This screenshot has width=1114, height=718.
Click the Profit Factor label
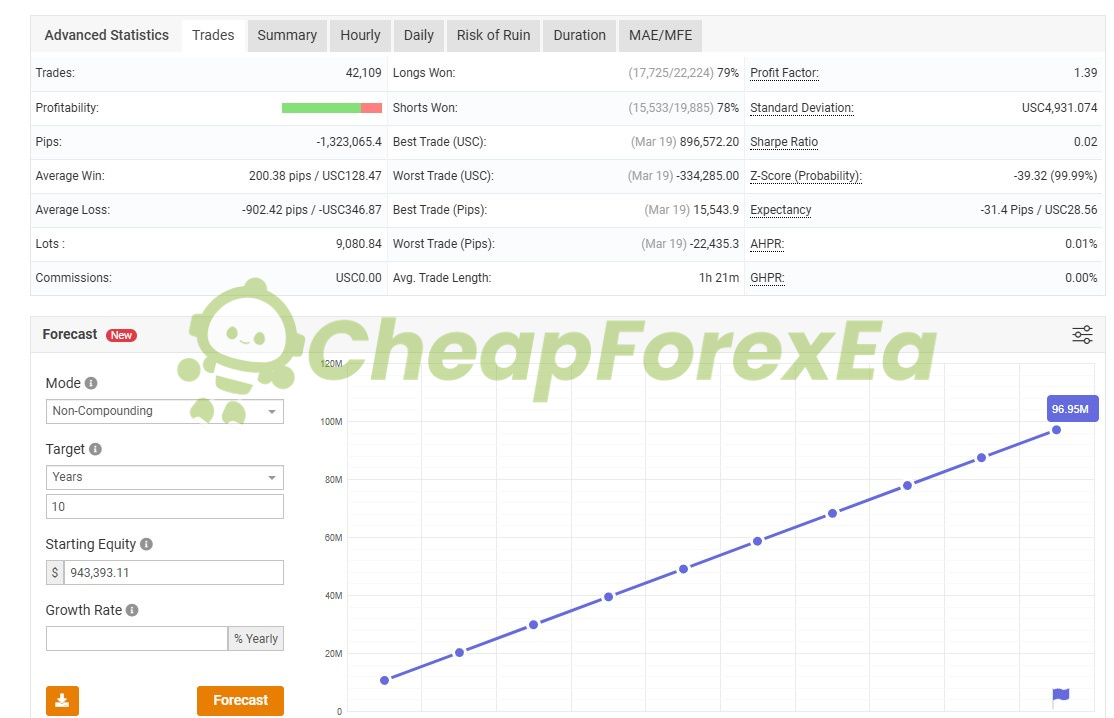[784, 73]
